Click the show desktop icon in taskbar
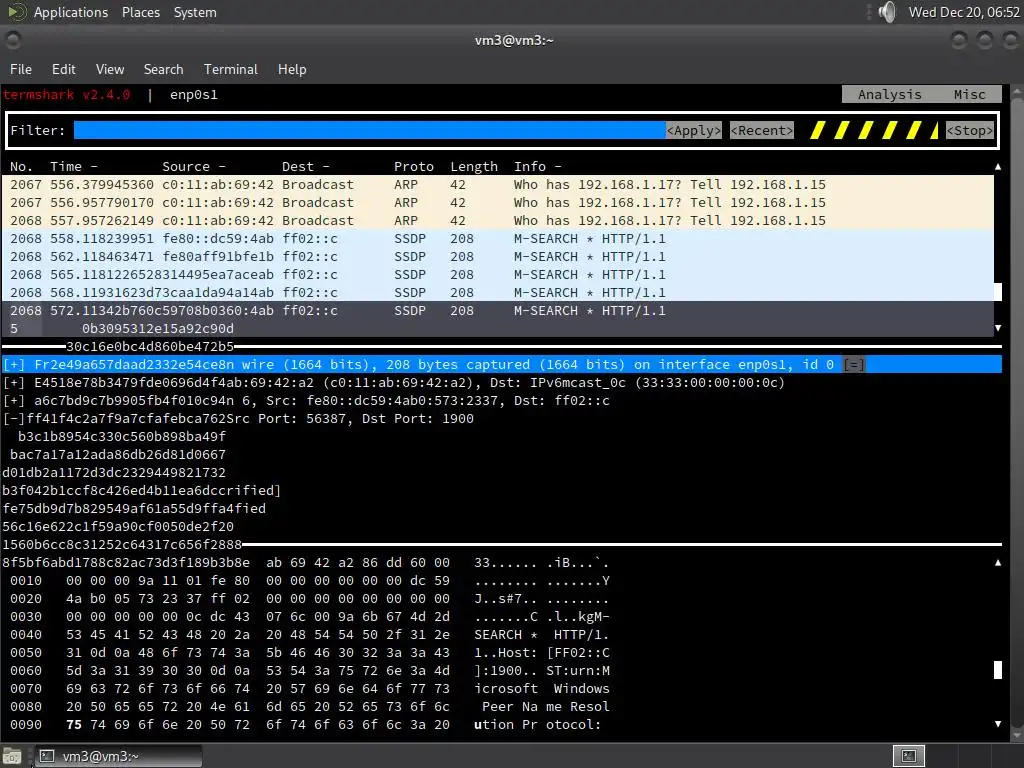The height and width of the screenshot is (768, 1024). (12, 756)
